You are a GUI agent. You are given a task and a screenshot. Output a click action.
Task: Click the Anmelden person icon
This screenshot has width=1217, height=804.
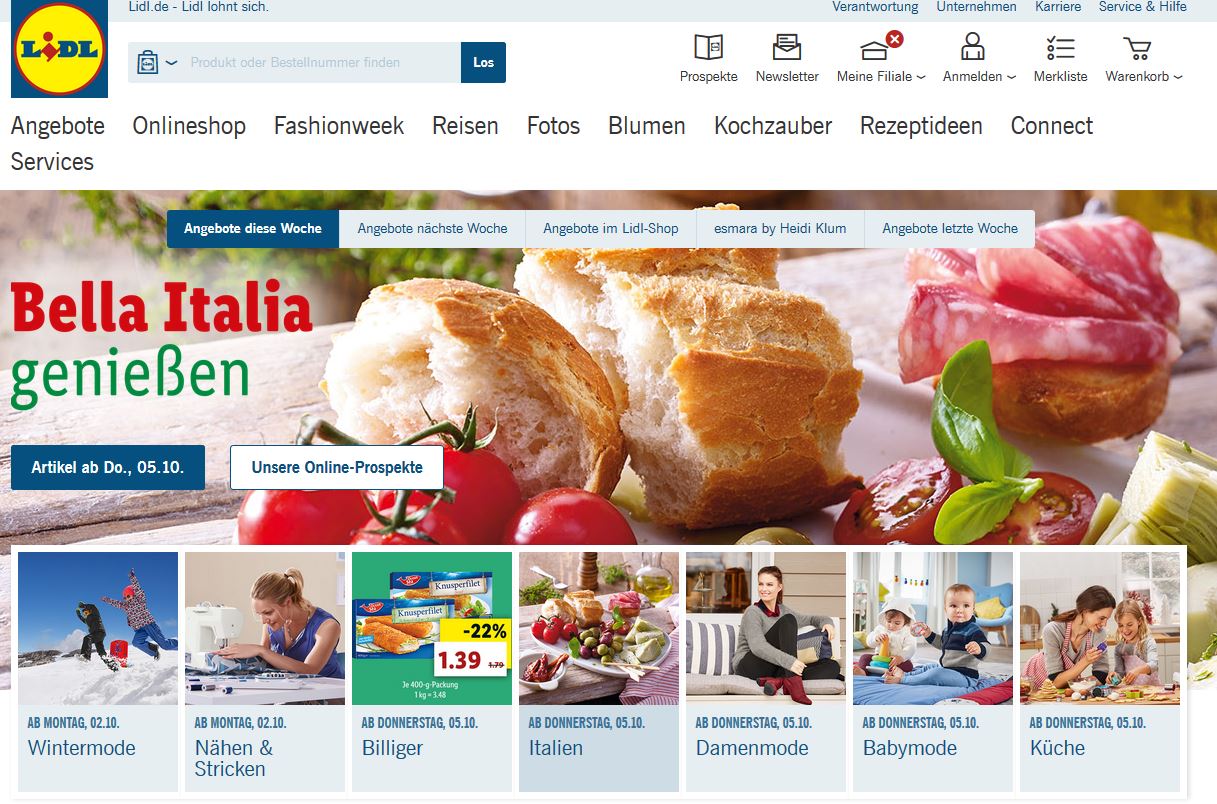pos(972,47)
